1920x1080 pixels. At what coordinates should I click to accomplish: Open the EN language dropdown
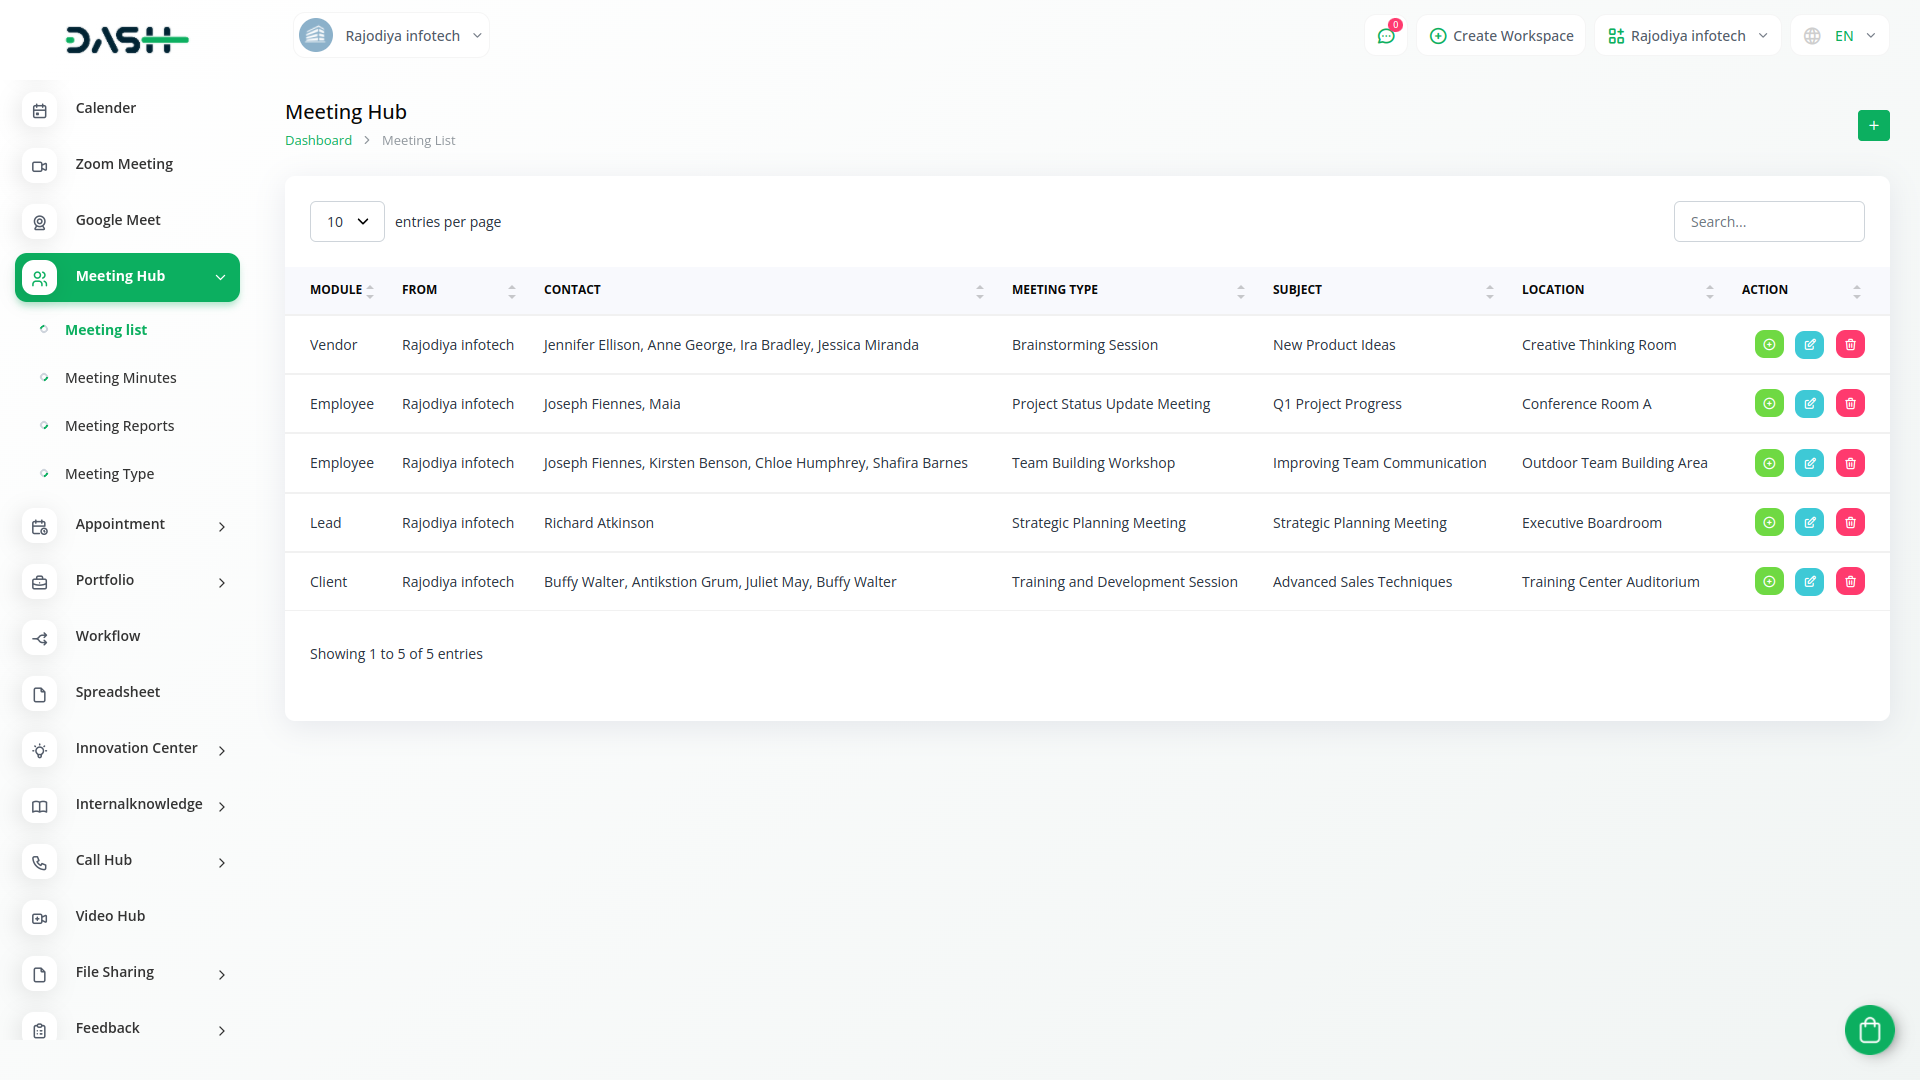point(1841,36)
